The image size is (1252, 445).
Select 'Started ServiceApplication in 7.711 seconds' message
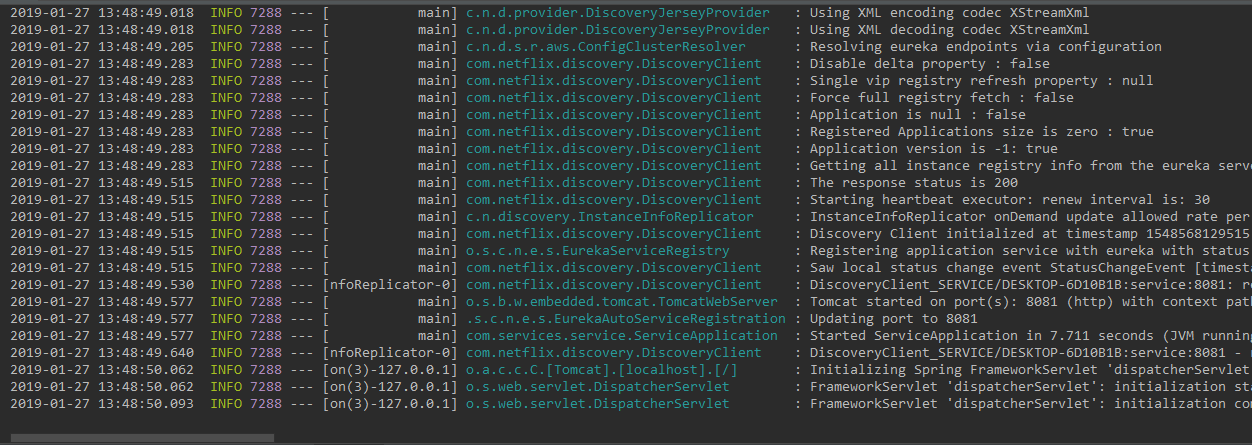tap(1030, 336)
